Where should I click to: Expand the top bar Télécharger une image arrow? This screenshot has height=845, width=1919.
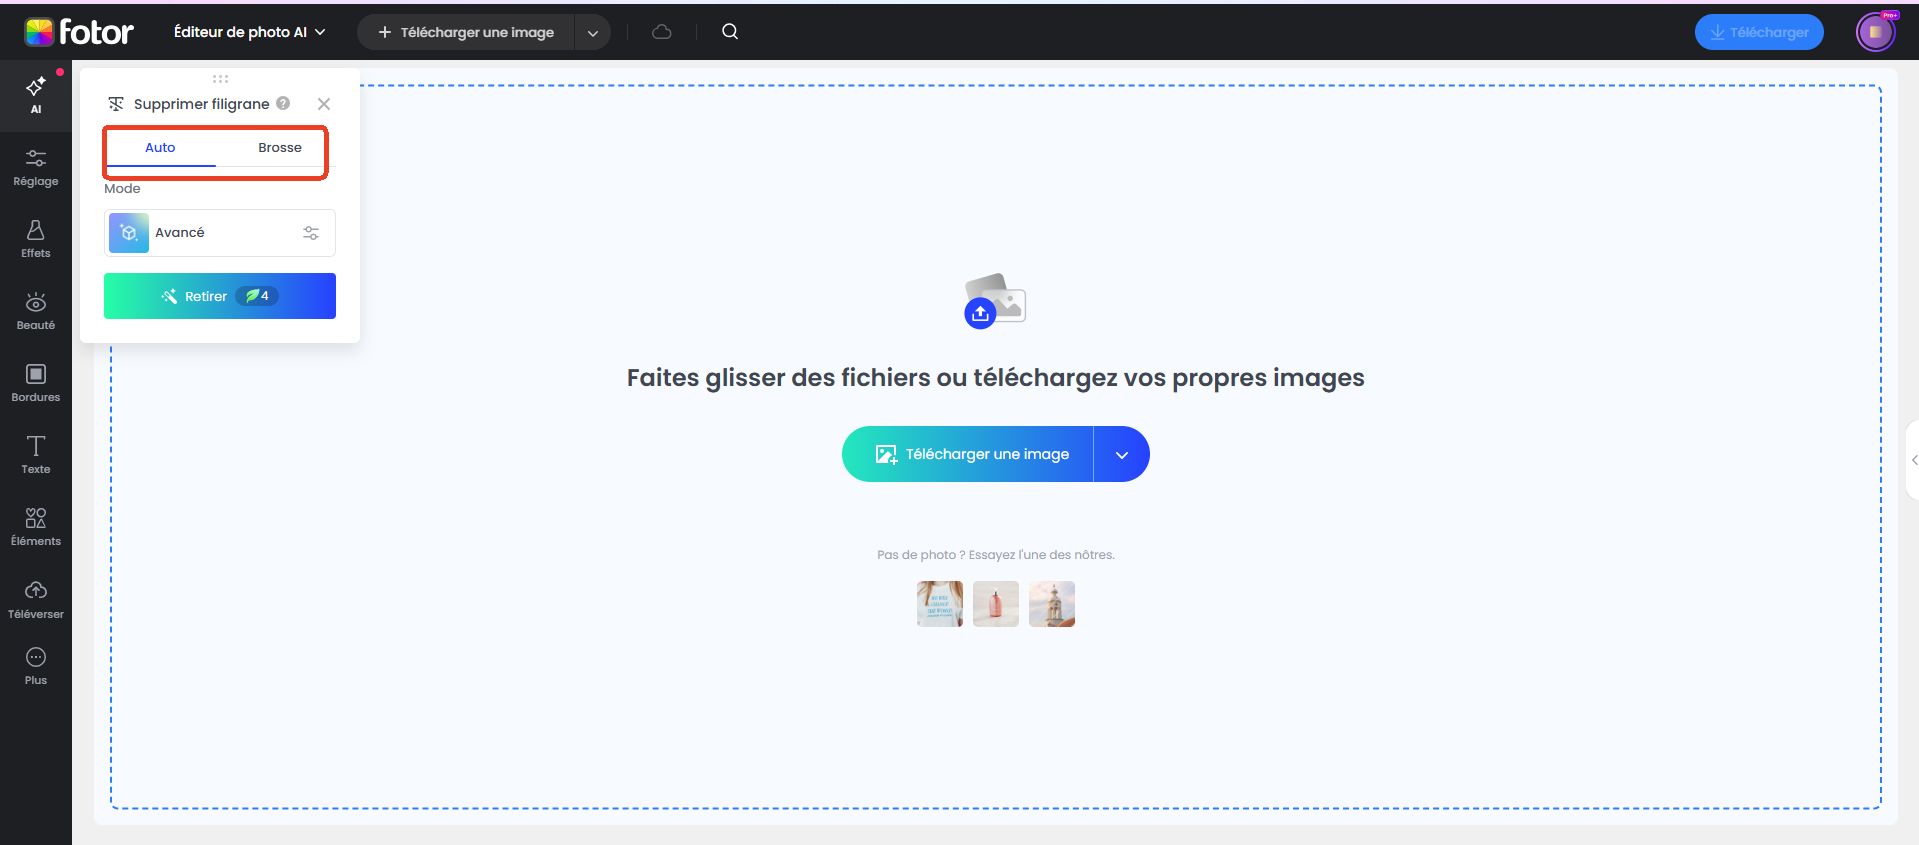click(593, 33)
